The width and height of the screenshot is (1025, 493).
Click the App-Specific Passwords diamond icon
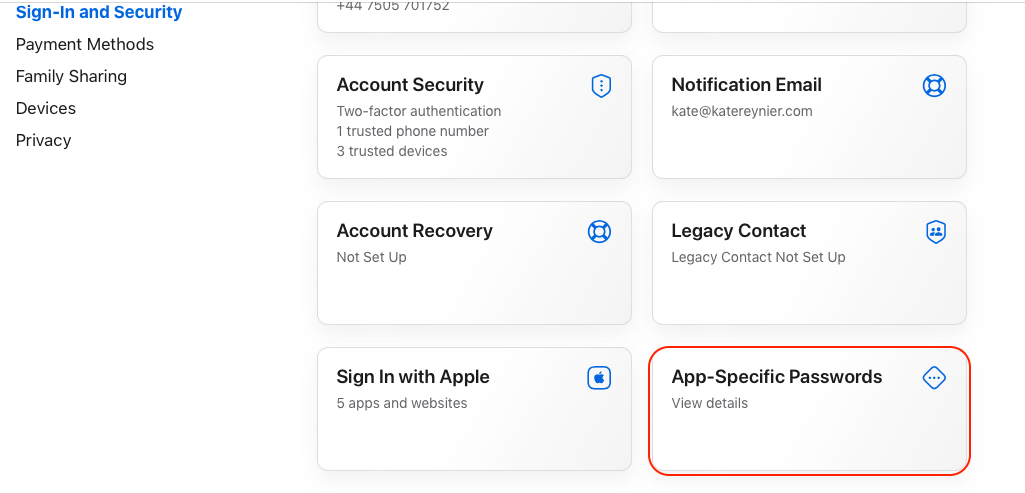coord(934,377)
